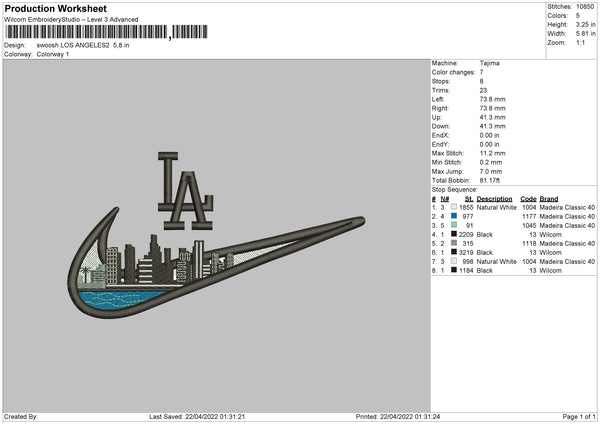Screen dimensions: 600x424
Task: Click the EndY value '0.00 in'
Action: (489, 144)
